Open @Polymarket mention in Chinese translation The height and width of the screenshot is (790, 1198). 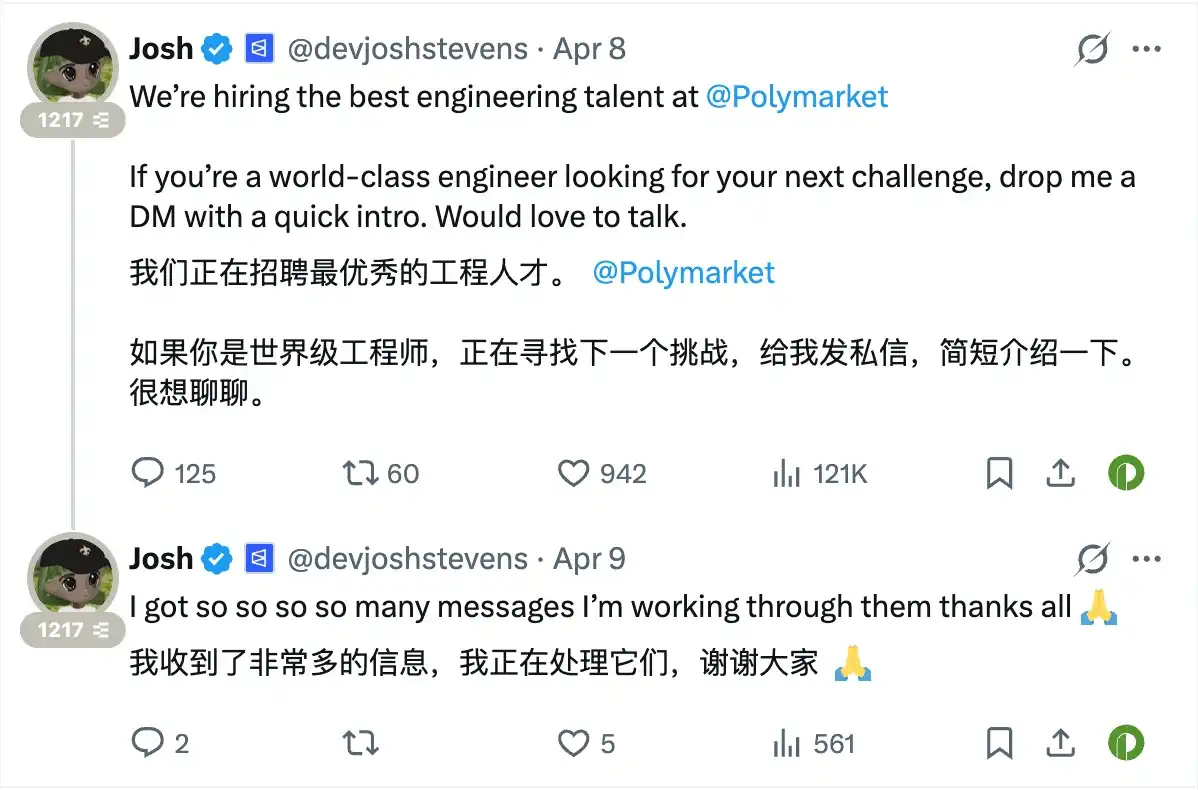click(683, 273)
